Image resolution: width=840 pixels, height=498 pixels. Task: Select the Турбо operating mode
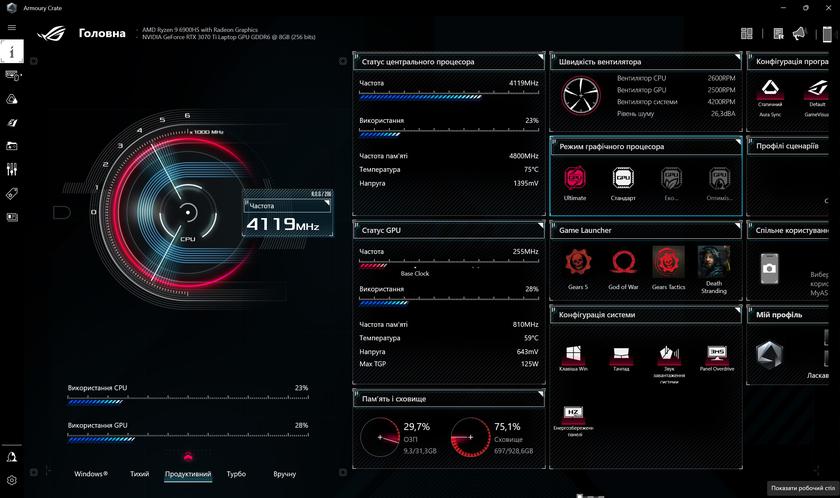(x=236, y=474)
